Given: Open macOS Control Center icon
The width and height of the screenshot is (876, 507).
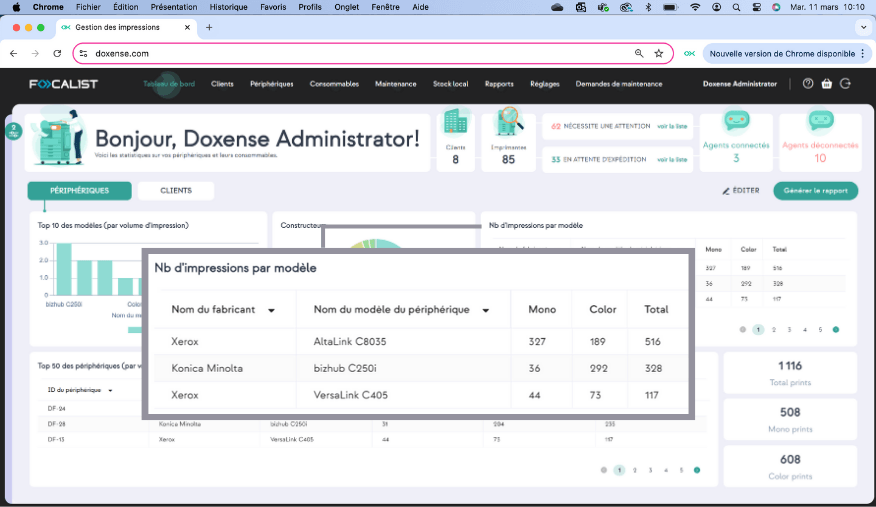Looking at the screenshot, I should click(756, 7).
